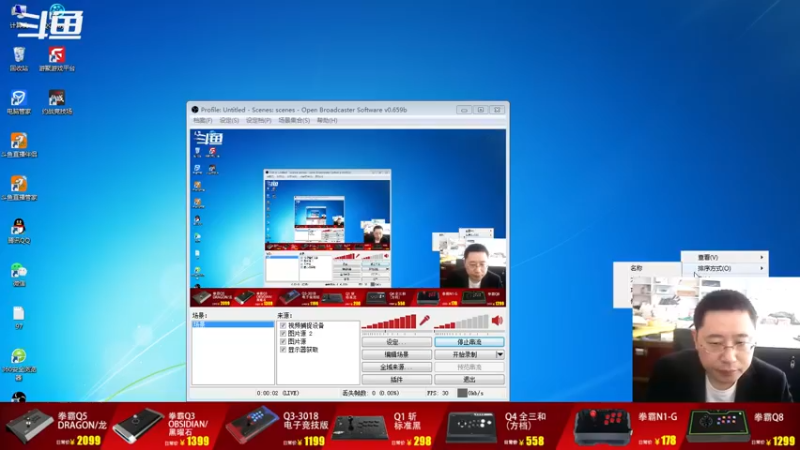Expand the dropdown arrow beside 开始录制
The height and width of the screenshot is (450, 800).
(x=500, y=354)
